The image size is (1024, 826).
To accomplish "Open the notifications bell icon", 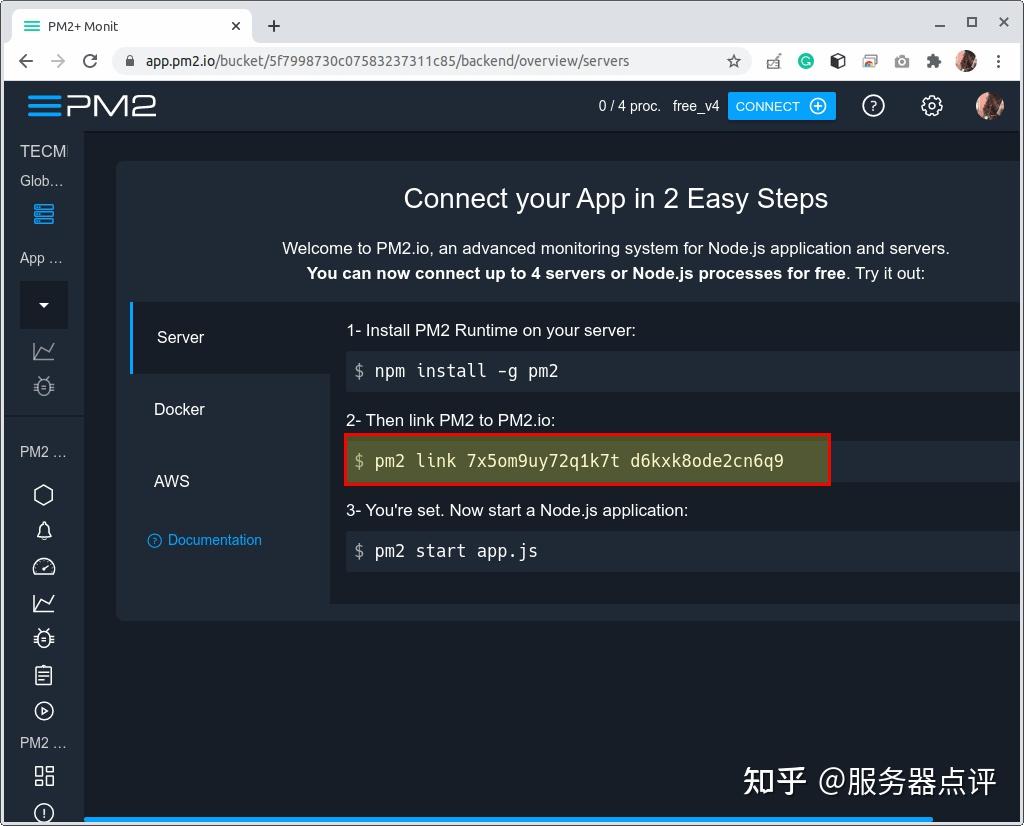I will tap(43, 530).
